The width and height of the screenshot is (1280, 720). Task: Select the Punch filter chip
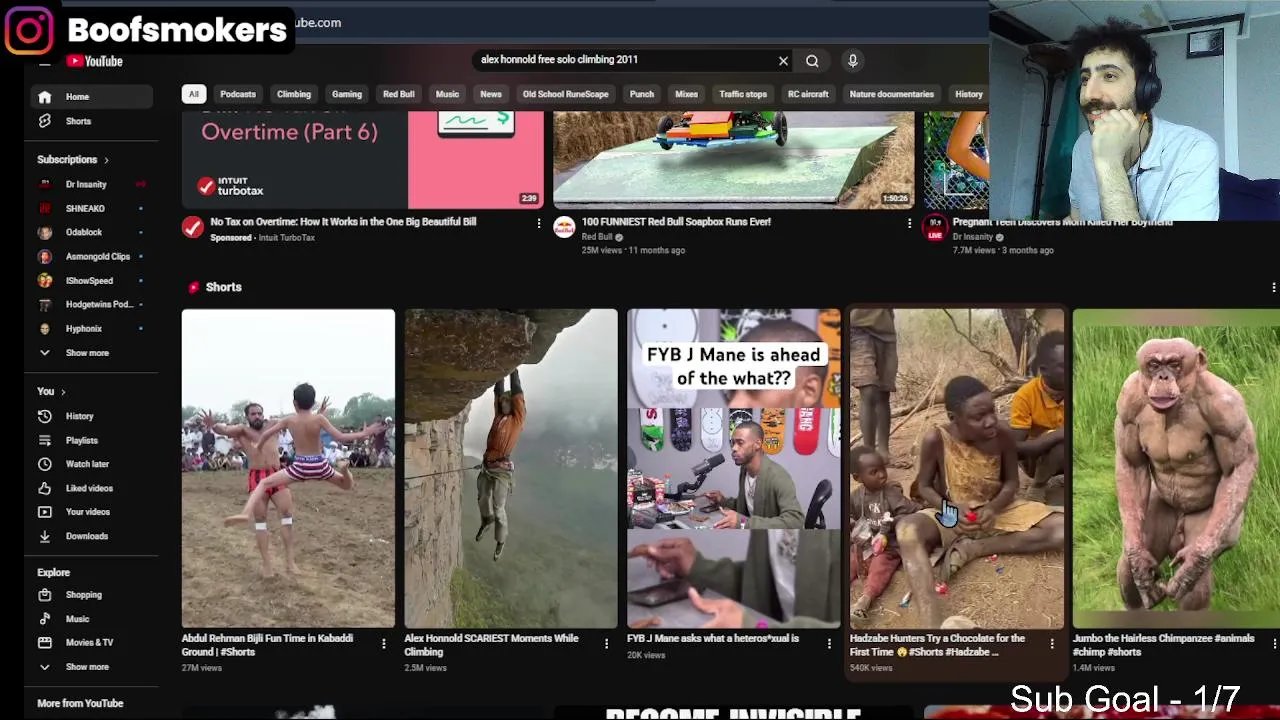(x=642, y=94)
